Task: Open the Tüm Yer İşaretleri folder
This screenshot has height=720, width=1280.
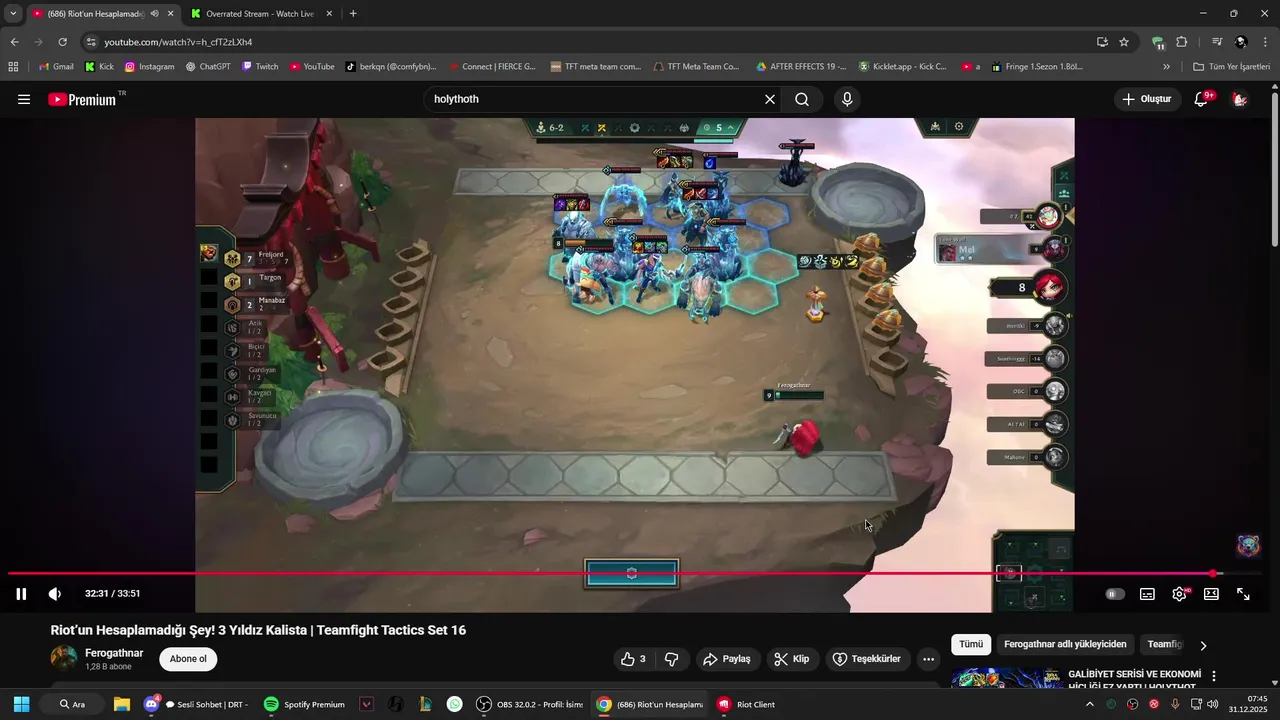Action: coord(1232,66)
